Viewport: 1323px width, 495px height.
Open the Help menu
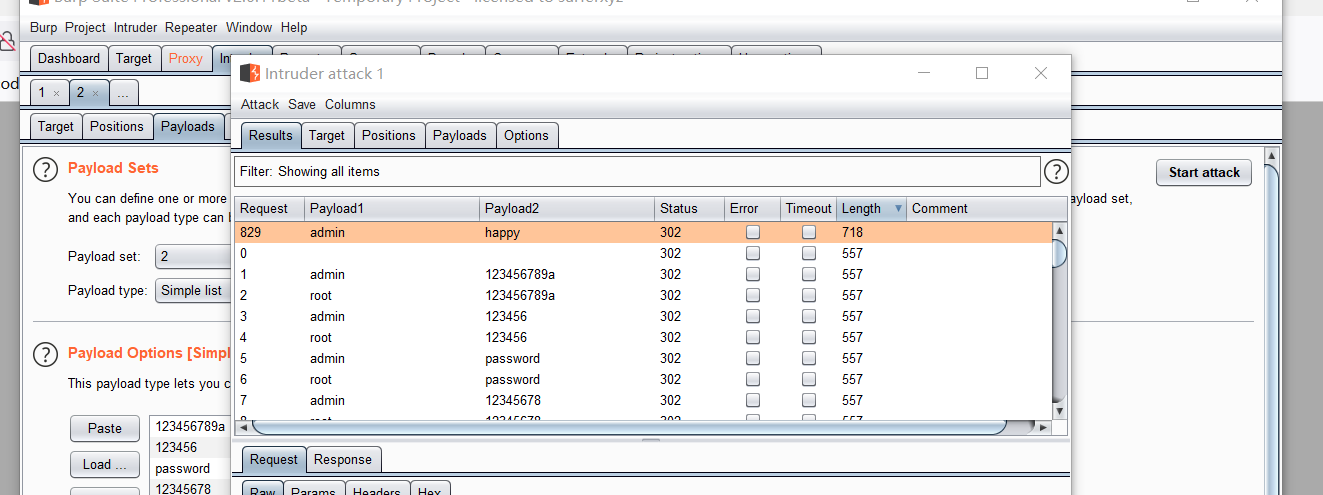pyautogui.click(x=294, y=27)
